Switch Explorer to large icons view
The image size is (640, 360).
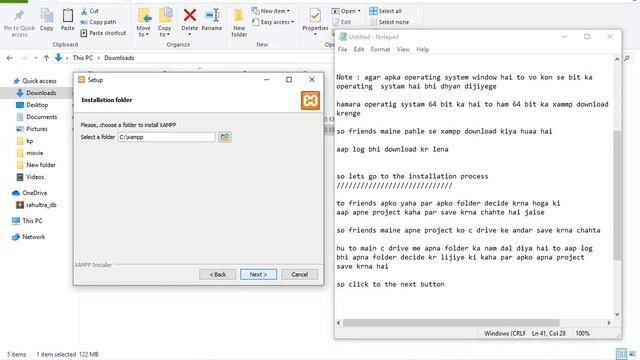pos(632,354)
